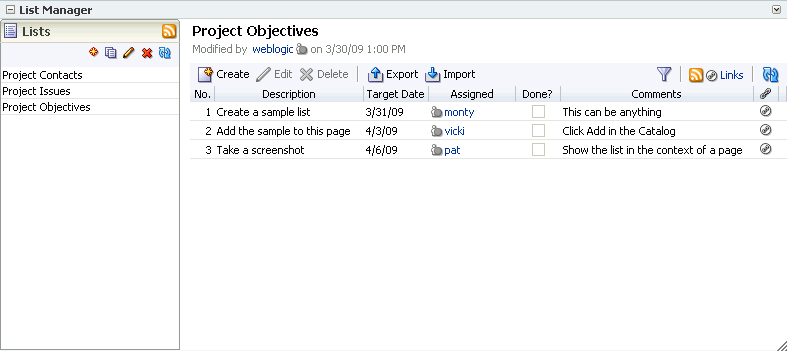Click the presence icon beside monty
Viewport: 787px width, 362px height.
click(437, 112)
